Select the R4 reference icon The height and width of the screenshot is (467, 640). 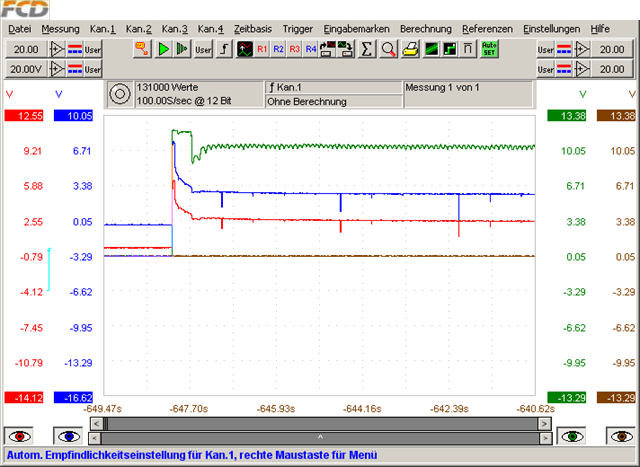[x=310, y=48]
